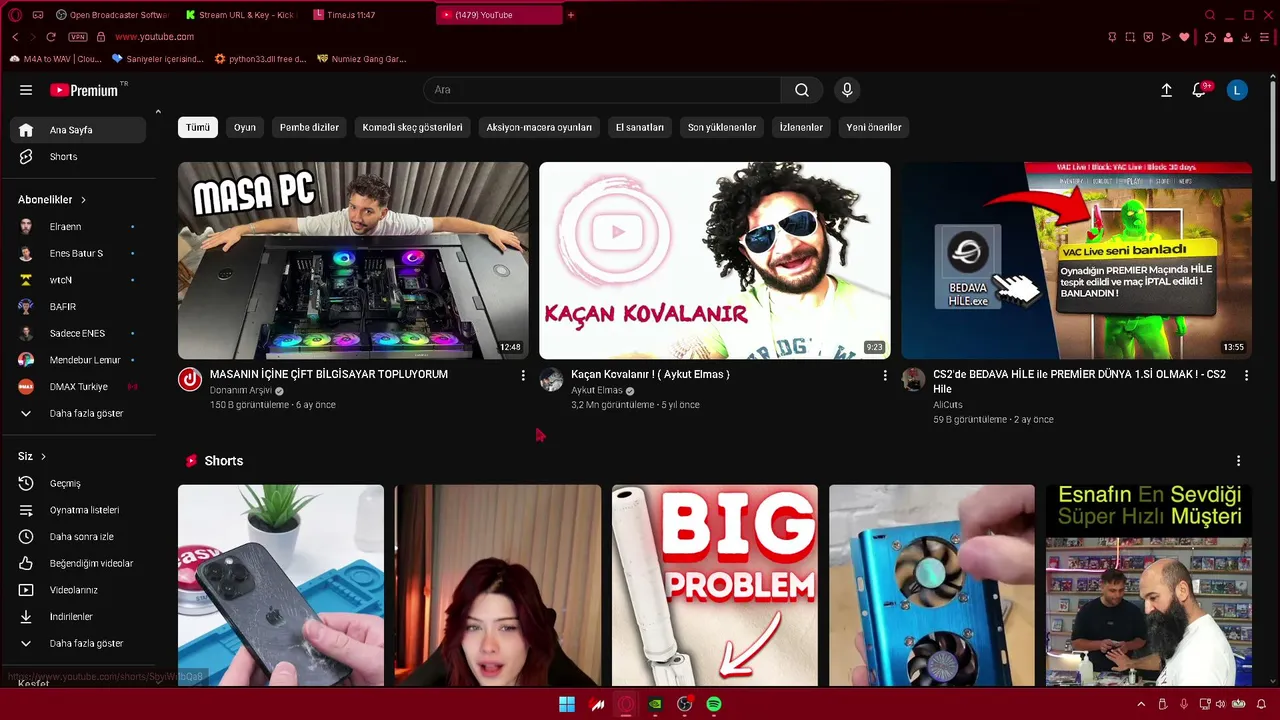Start voice search with the microphone
The height and width of the screenshot is (720, 1280).
pos(847,90)
